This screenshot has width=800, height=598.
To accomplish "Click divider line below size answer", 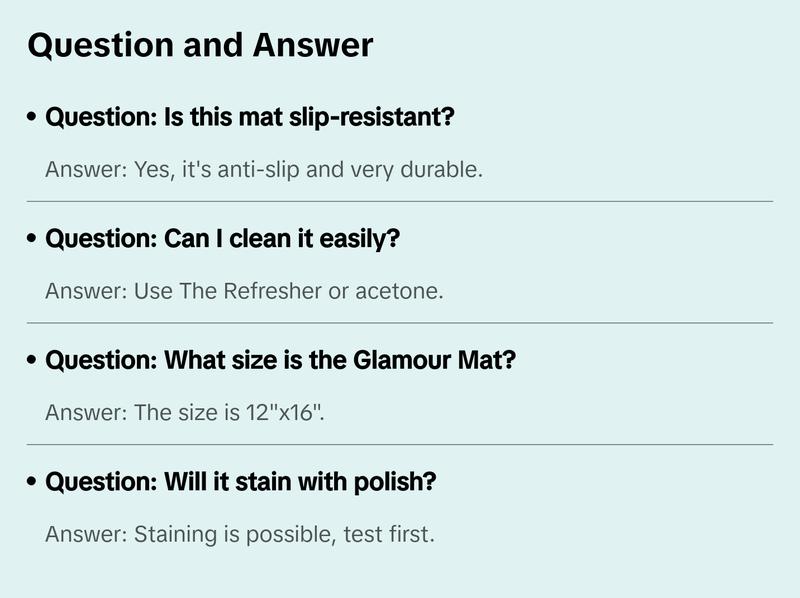I will click(400, 444).
